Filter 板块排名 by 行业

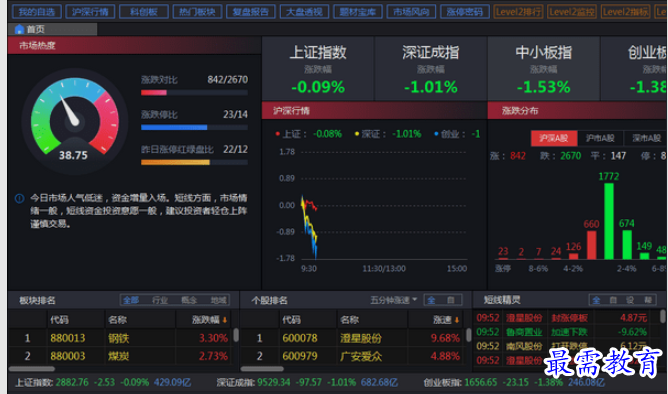click(x=160, y=300)
